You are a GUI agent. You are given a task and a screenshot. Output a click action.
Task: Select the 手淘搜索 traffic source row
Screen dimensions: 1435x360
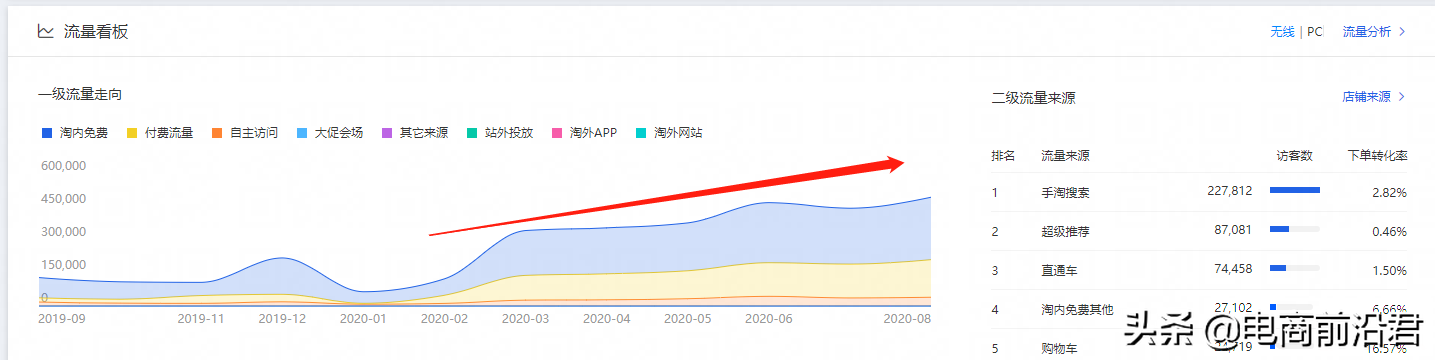(x=1199, y=191)
